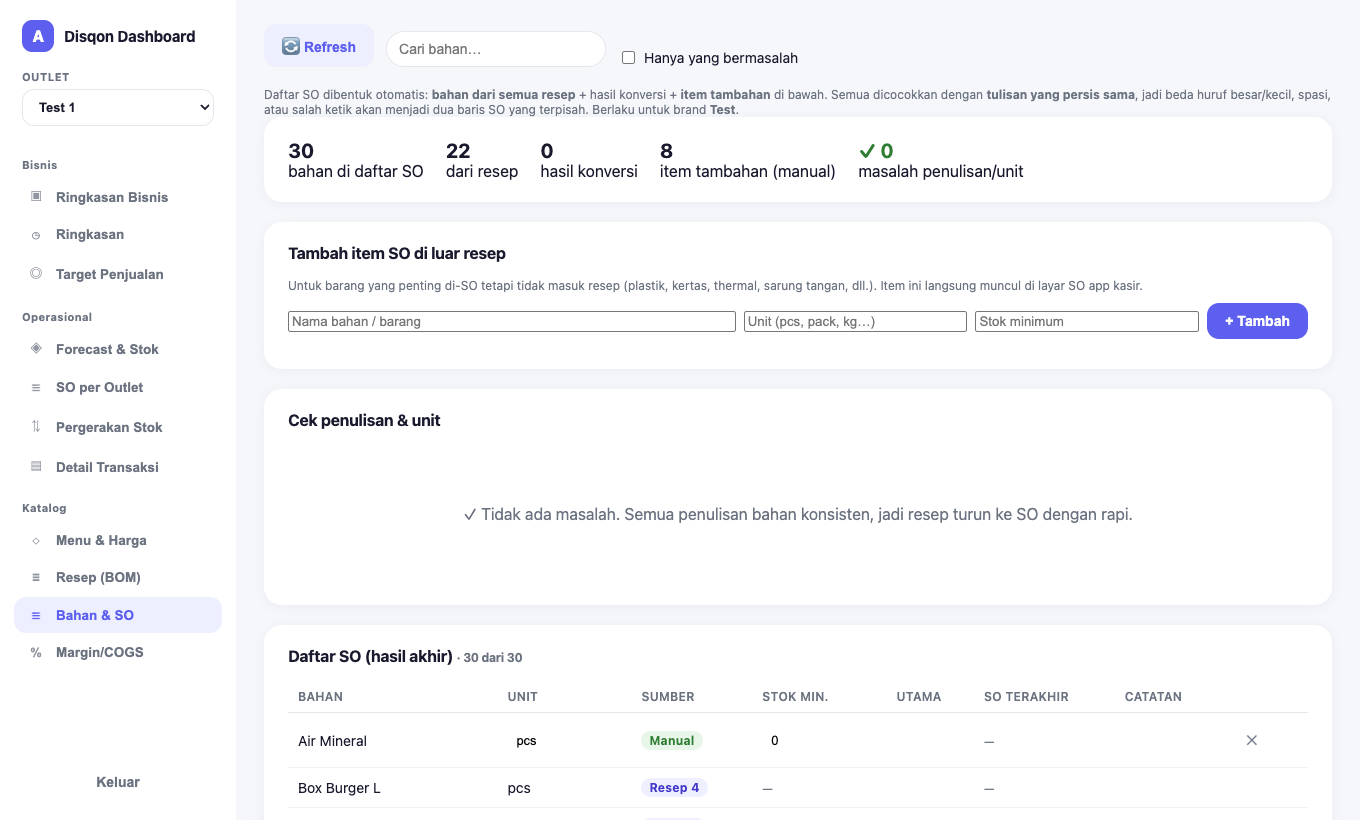The height and width of the screenshot is (820, 1360).
Task: Click the Target Penjualan circle icon
Action: [x=36, y=273]
